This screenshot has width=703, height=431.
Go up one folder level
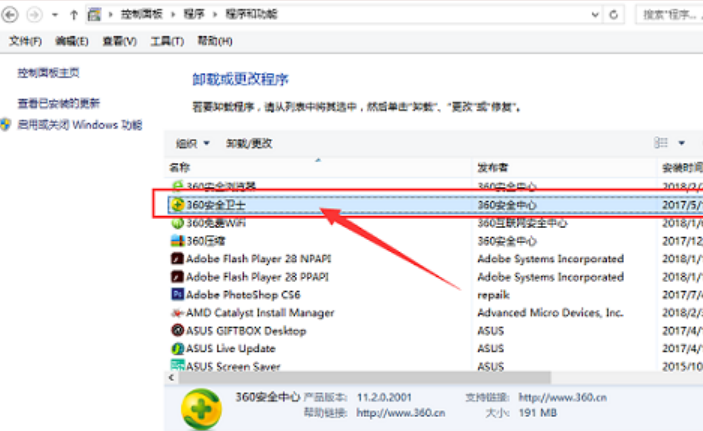(75, 16)
